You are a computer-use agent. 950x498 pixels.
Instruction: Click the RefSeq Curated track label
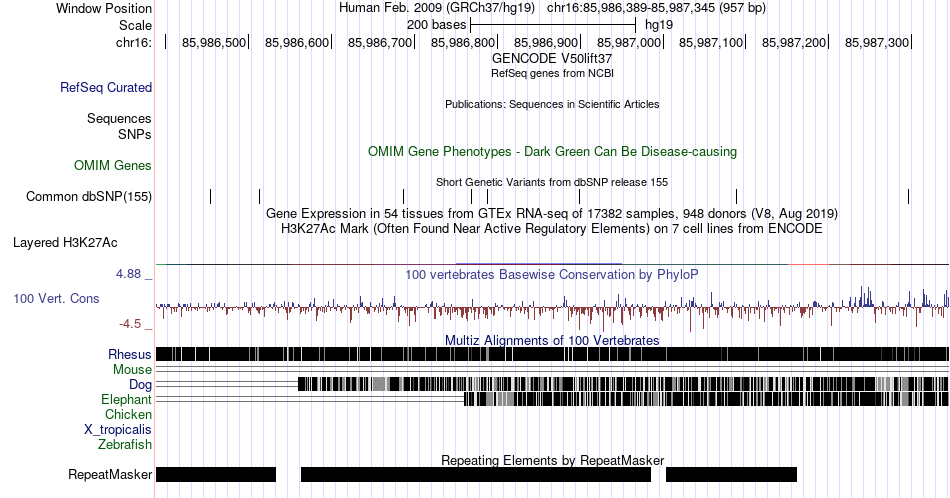coord(106,87)
